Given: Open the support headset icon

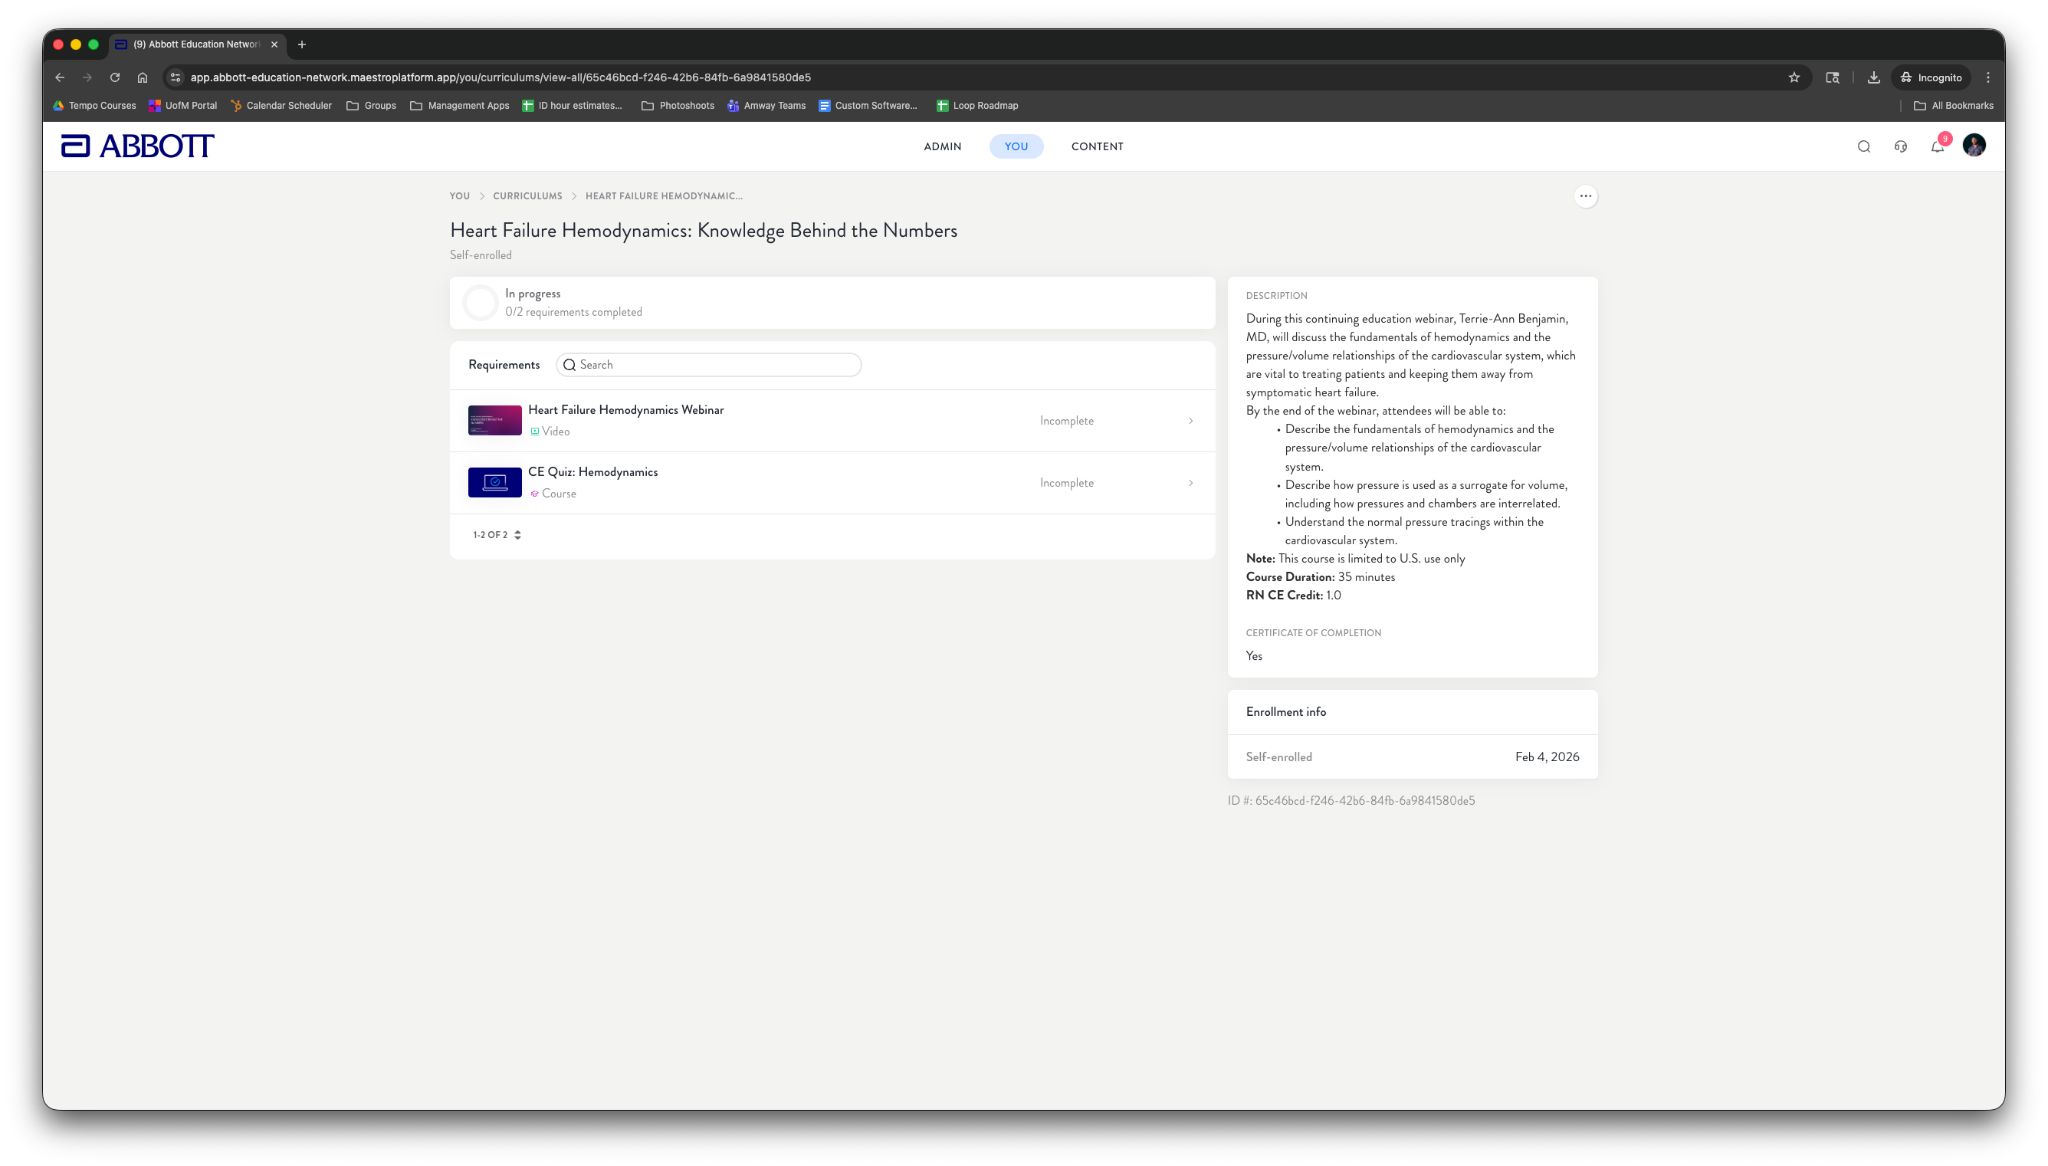Looking at the screenshot, I should coord(1900,146).
